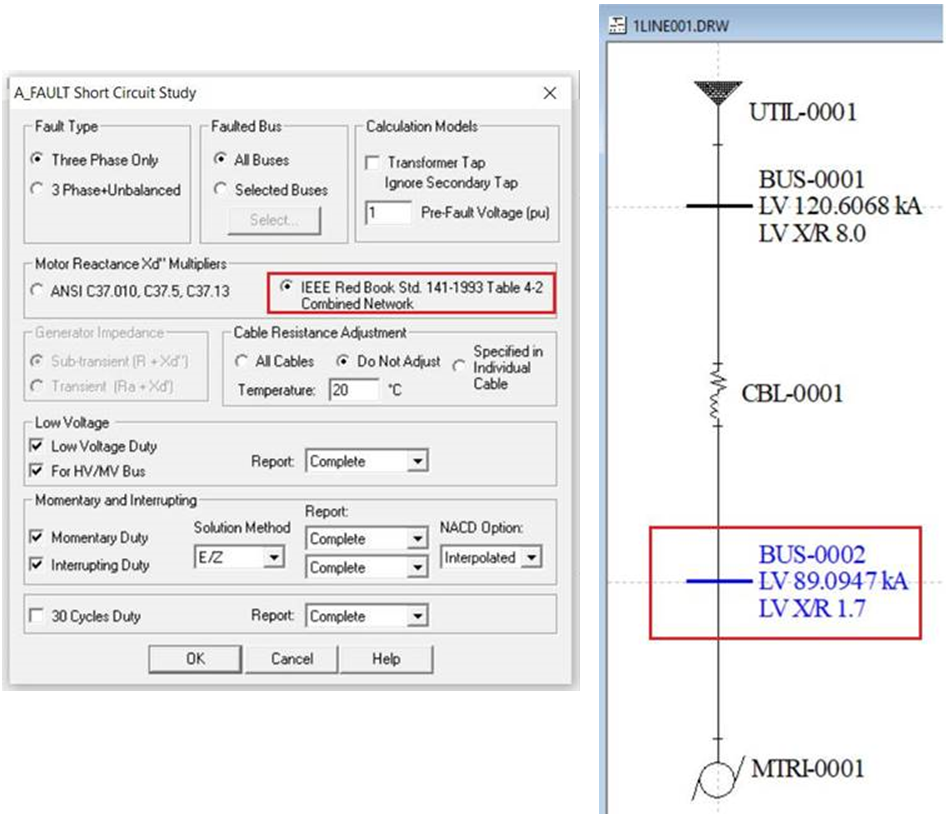Select ANSI C37.010 motor reactance option
Viewport: 946px width, 815px height.
[38, 292]
